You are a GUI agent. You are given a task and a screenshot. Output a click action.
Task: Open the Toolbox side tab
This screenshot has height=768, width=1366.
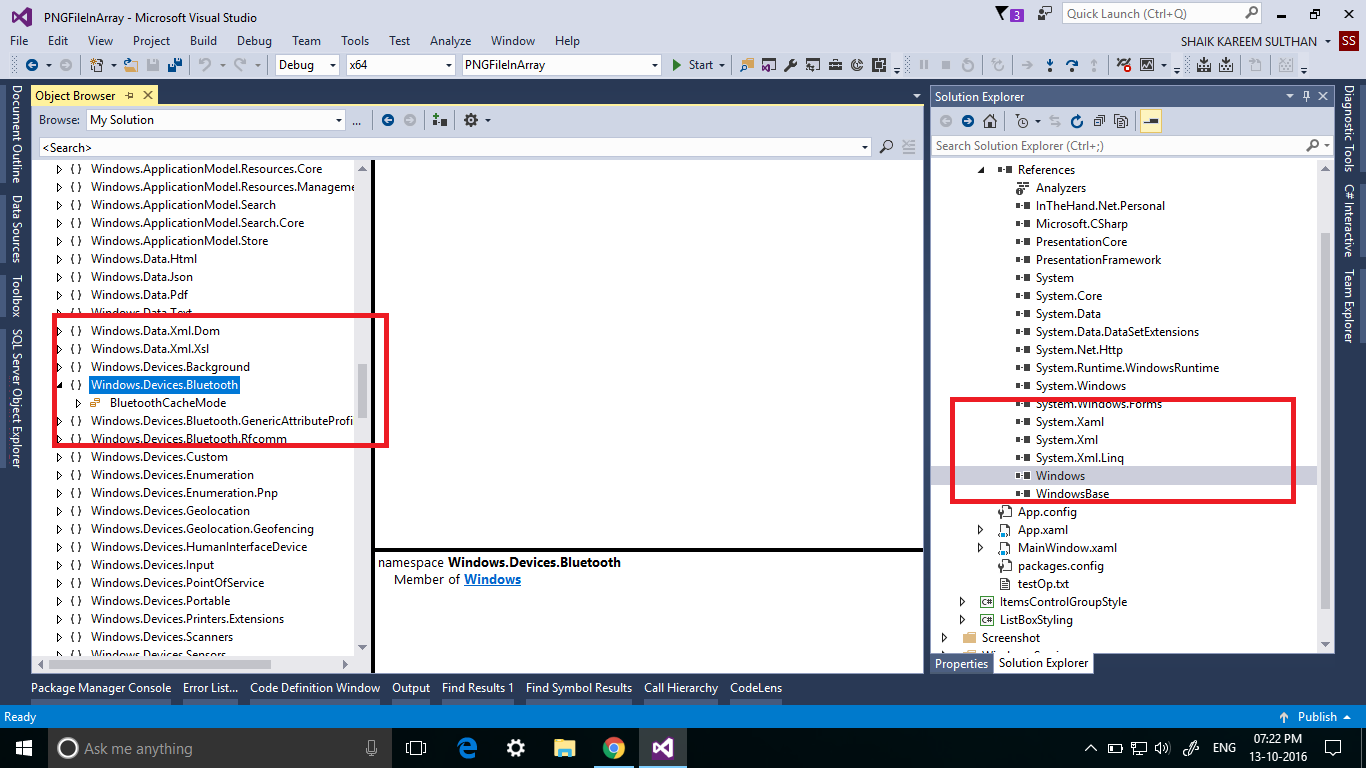pos(16,297)
